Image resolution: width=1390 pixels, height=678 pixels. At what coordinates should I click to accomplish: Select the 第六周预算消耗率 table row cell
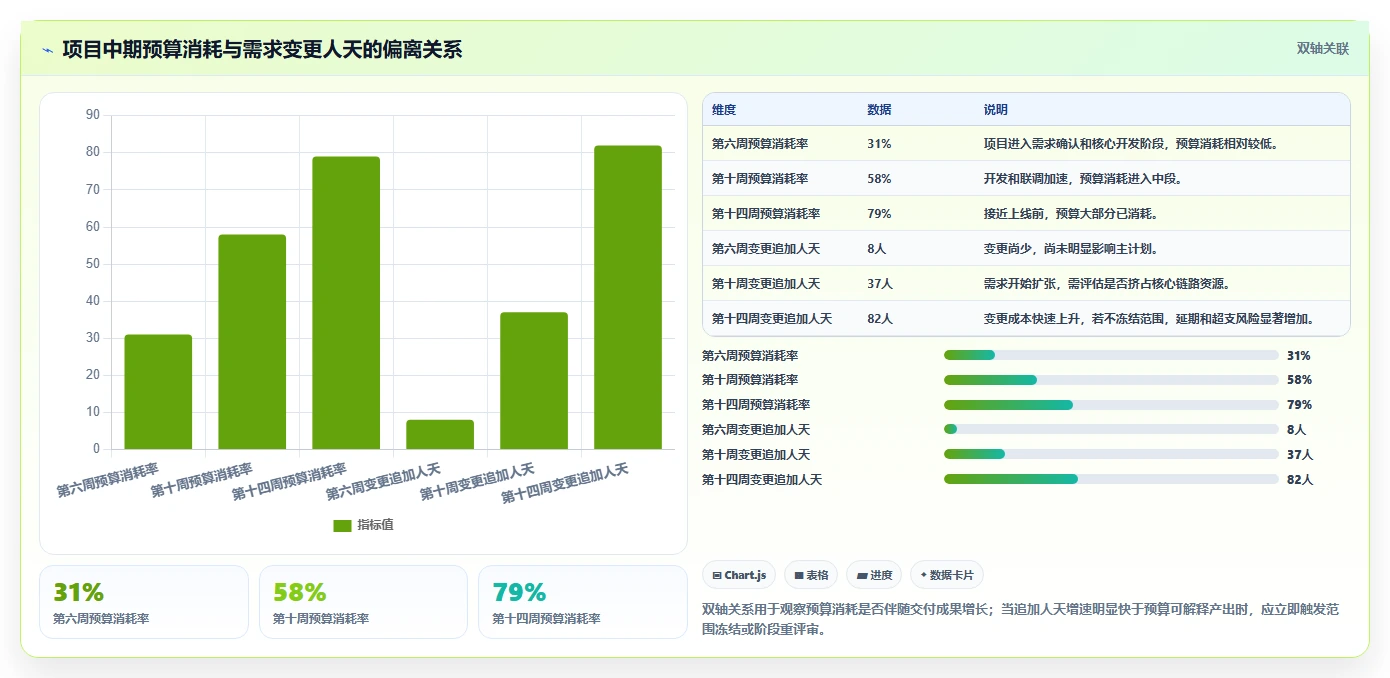760,144
